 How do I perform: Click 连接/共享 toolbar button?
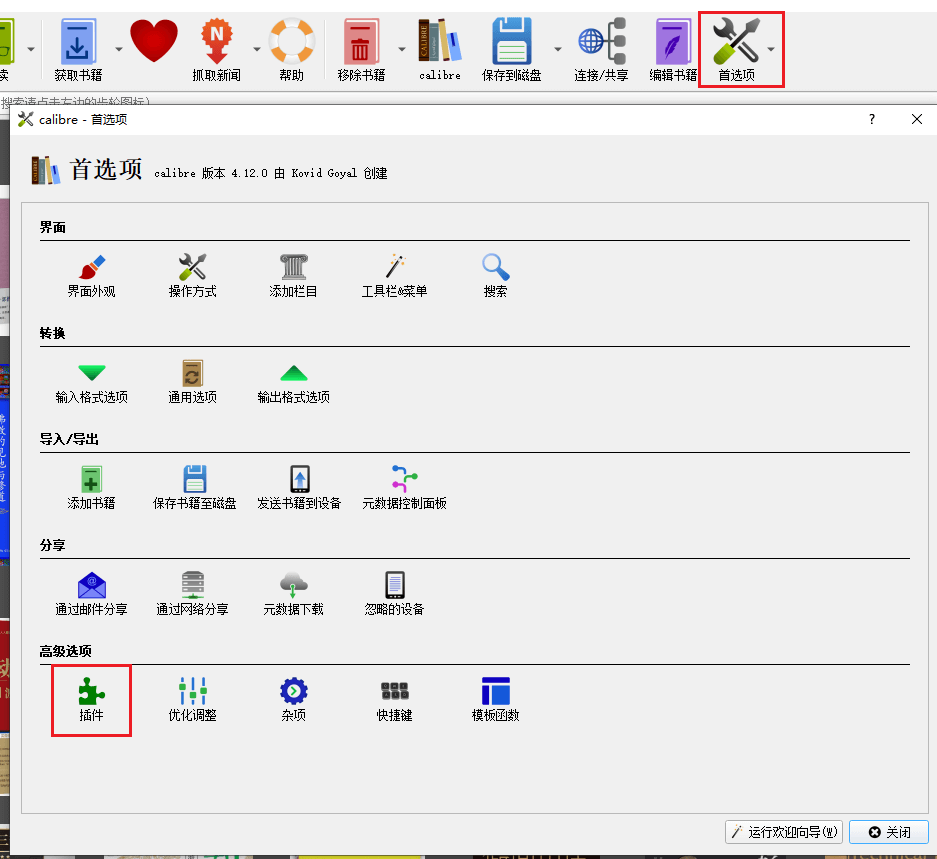point(601,50)
